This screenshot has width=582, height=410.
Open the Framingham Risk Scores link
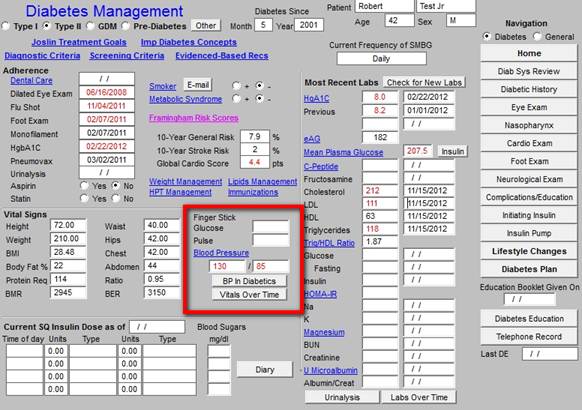(194, 118)
